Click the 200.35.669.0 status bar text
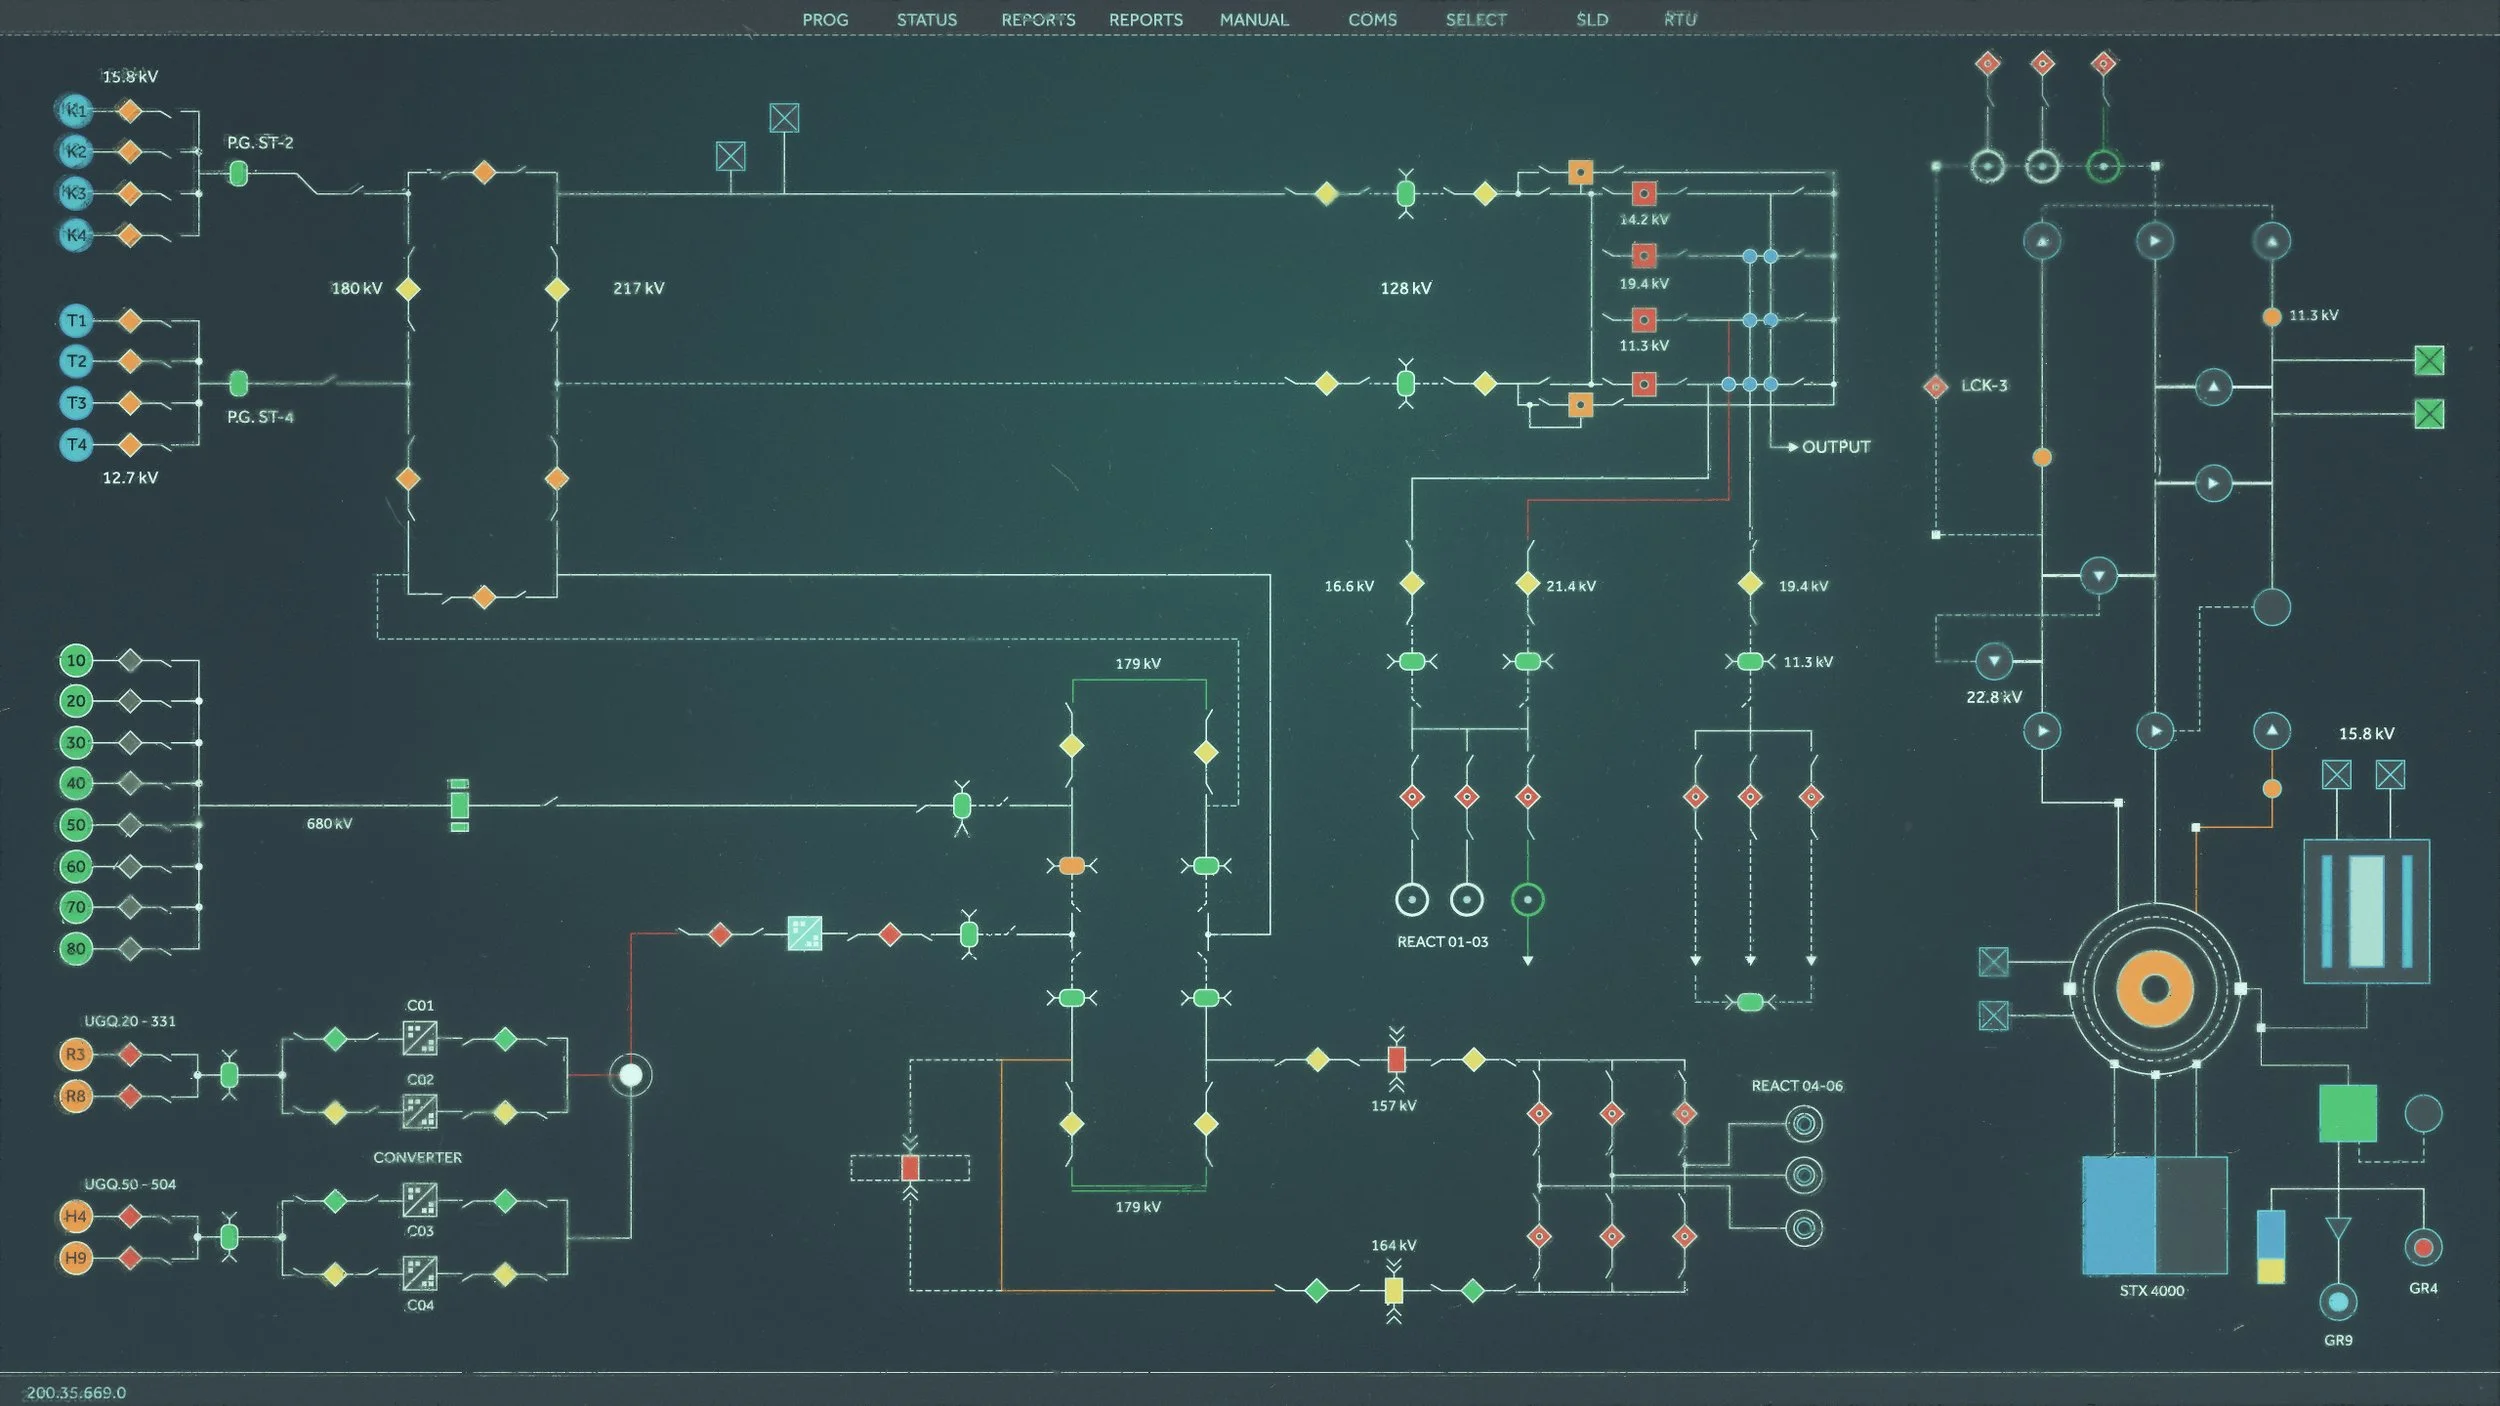 [76, 1393]
